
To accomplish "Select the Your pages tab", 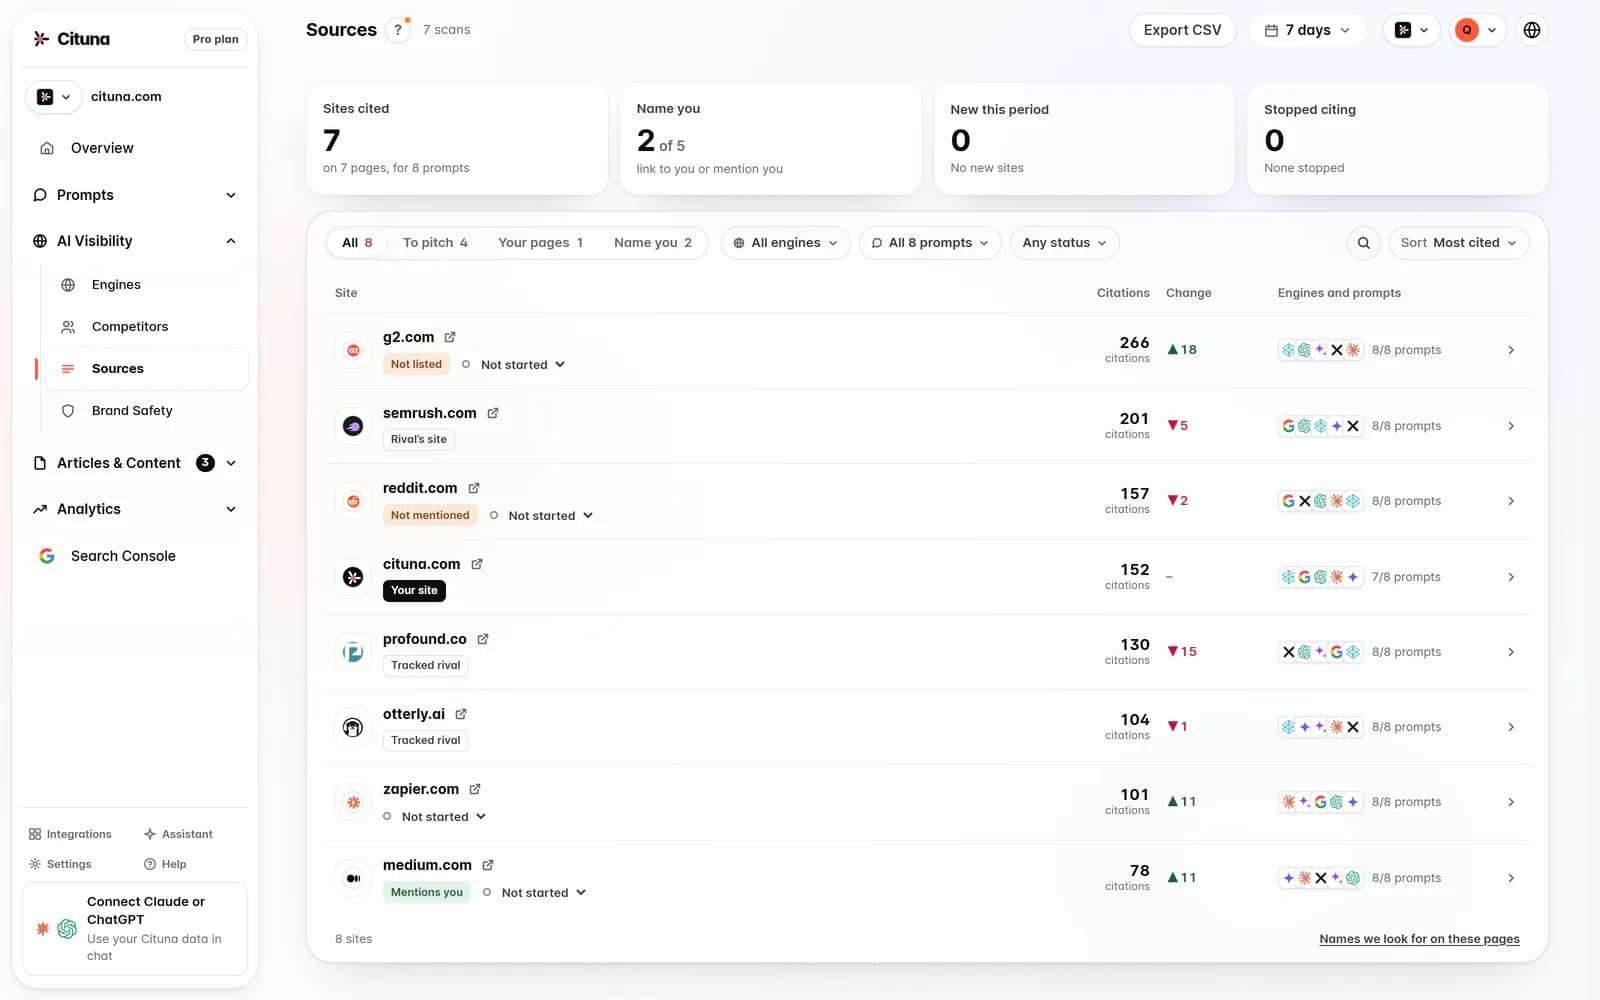I will pyautogui.click(x=540, y=243).
